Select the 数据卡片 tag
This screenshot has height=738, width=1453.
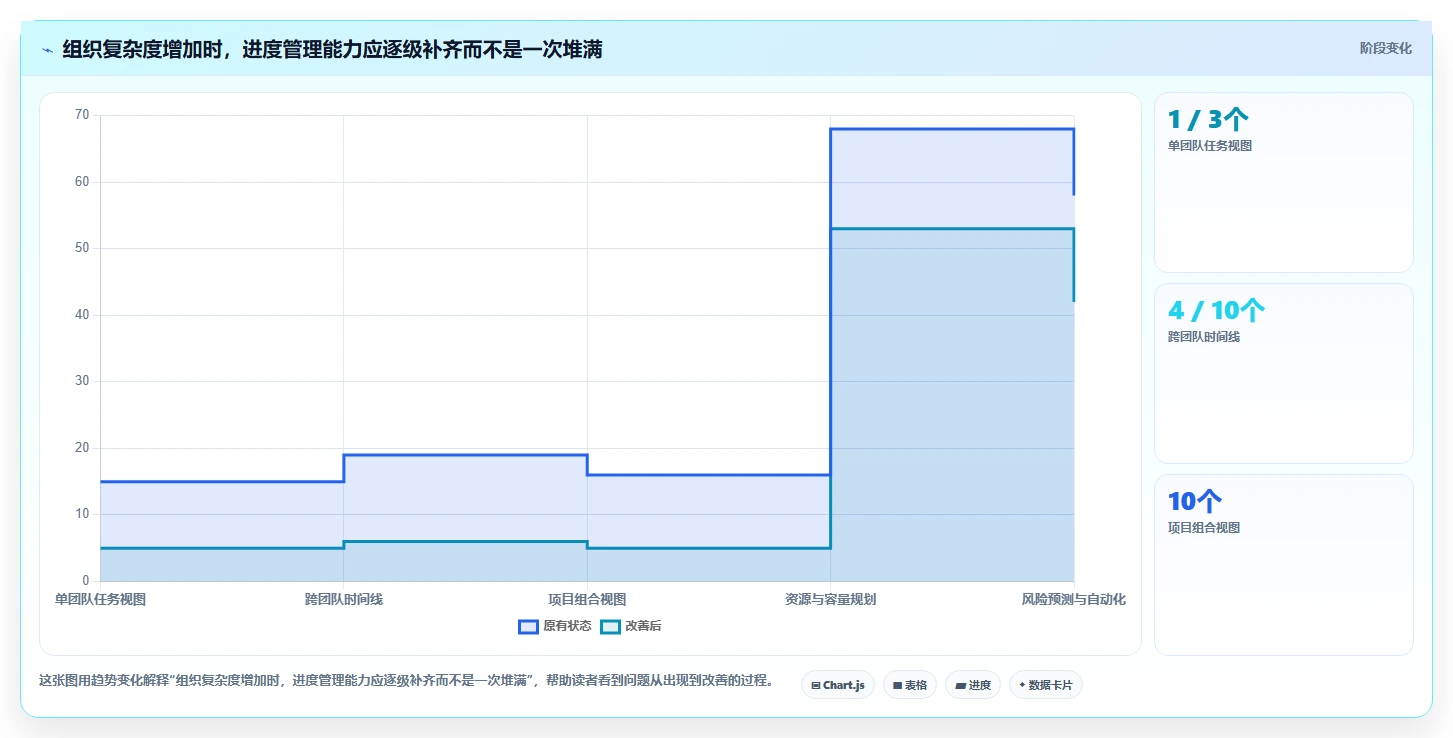1045,685
